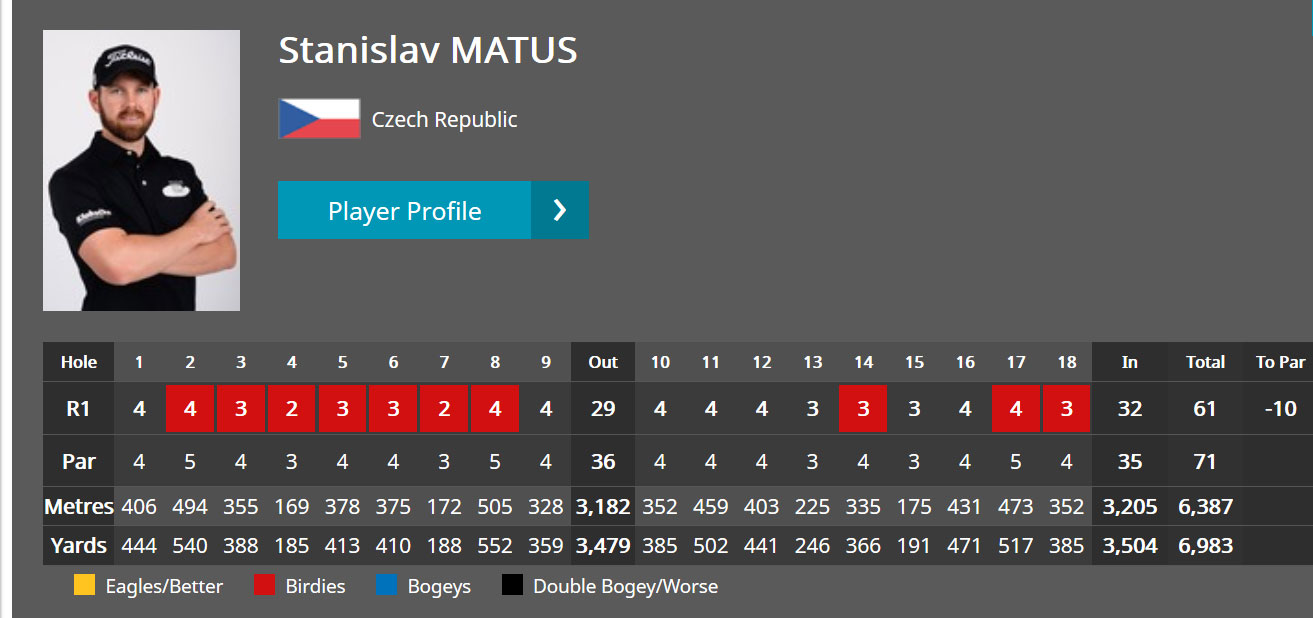Click the To Par column header

1281,362
